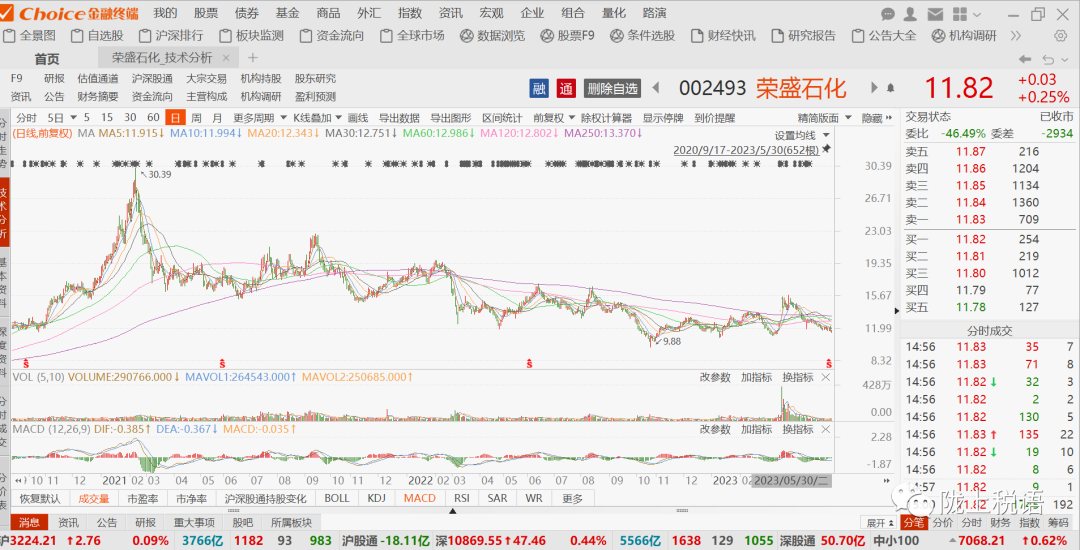Close the MACD indicator panel
Screen dimensions: 1080x550
point(826,429)
